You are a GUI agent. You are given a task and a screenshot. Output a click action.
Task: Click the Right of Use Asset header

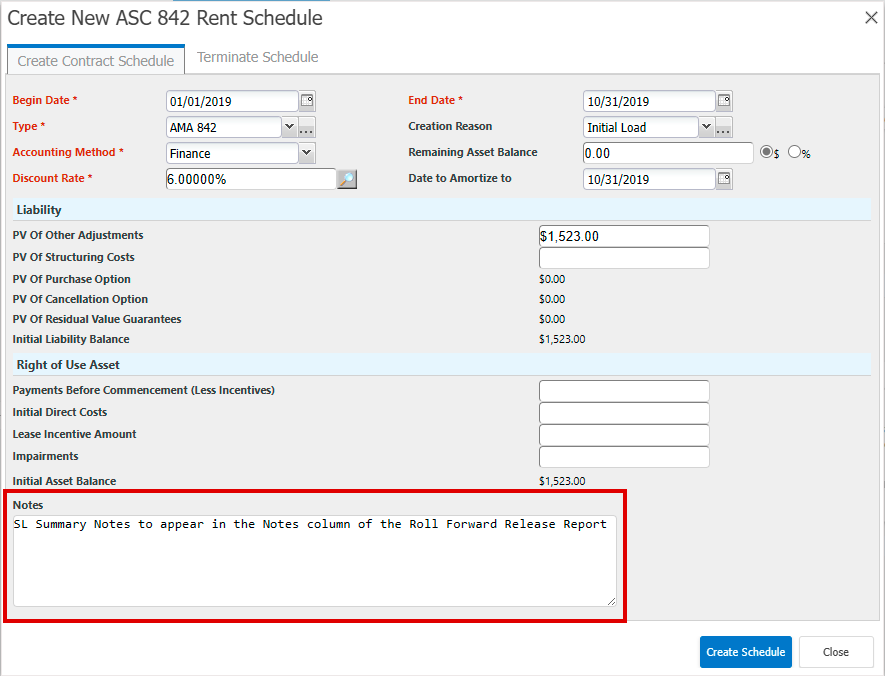pyautogui.click(x=442, y=365)
